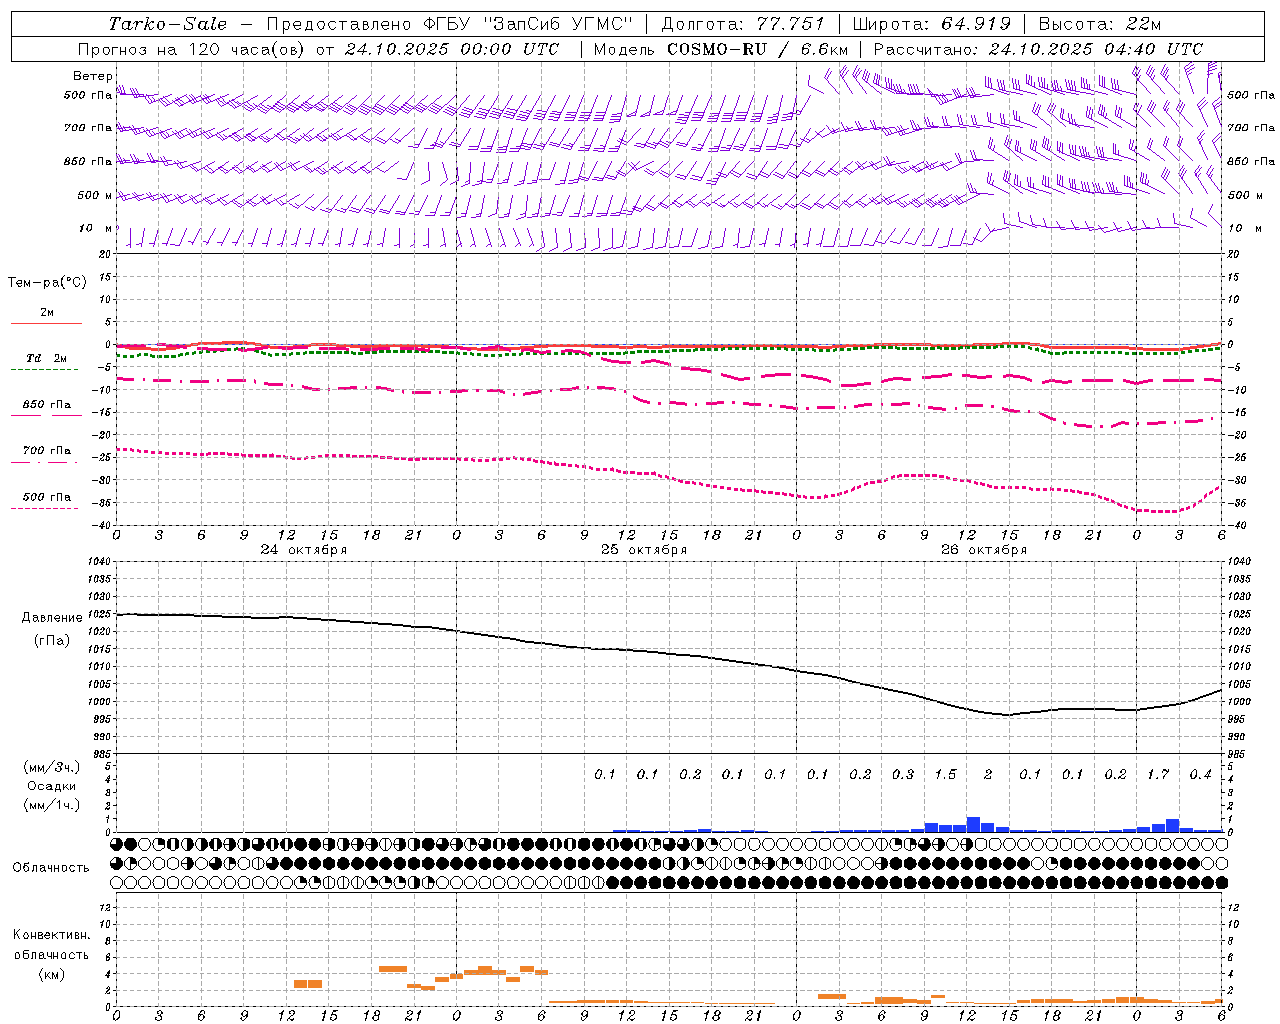
Task: Click the "Конвективн." convective cloud label
Action: [51, 935]
